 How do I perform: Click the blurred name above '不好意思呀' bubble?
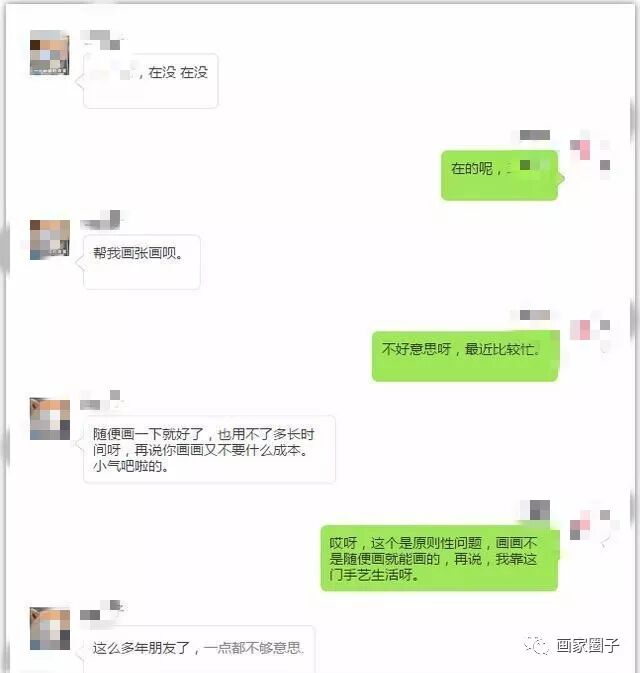[534, 315]
